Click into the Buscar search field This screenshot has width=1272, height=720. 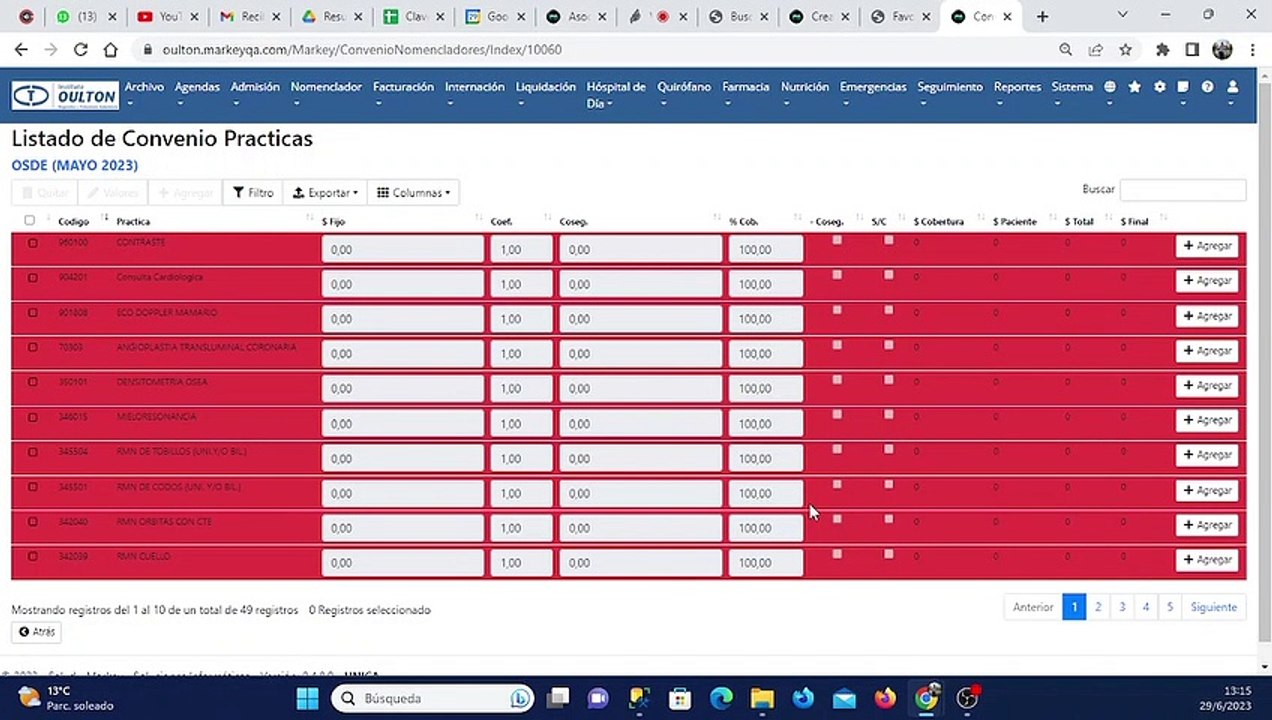1183,190
